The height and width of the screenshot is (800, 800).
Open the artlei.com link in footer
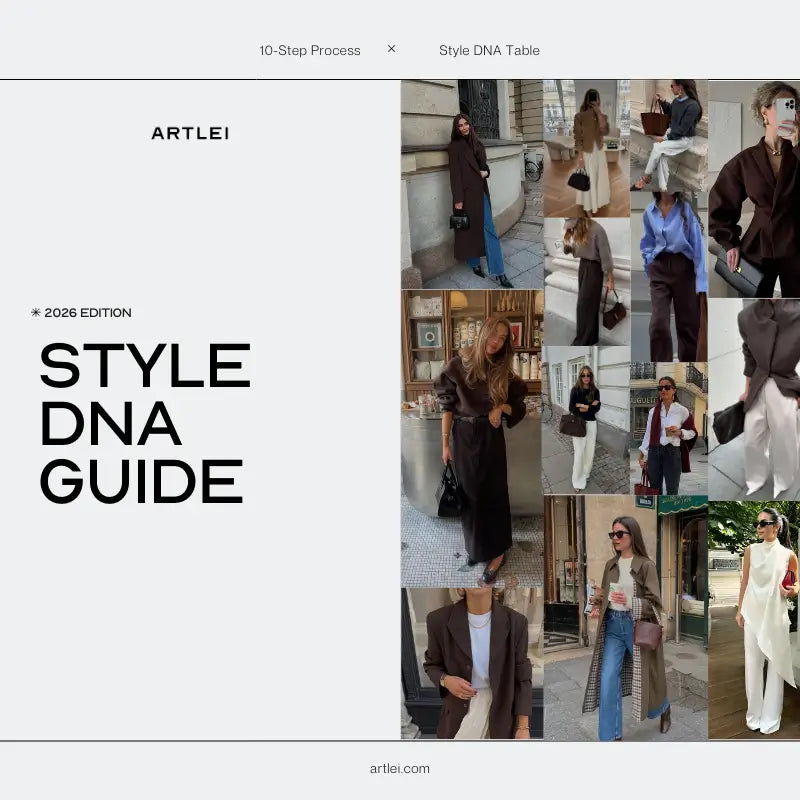point(399,768)
